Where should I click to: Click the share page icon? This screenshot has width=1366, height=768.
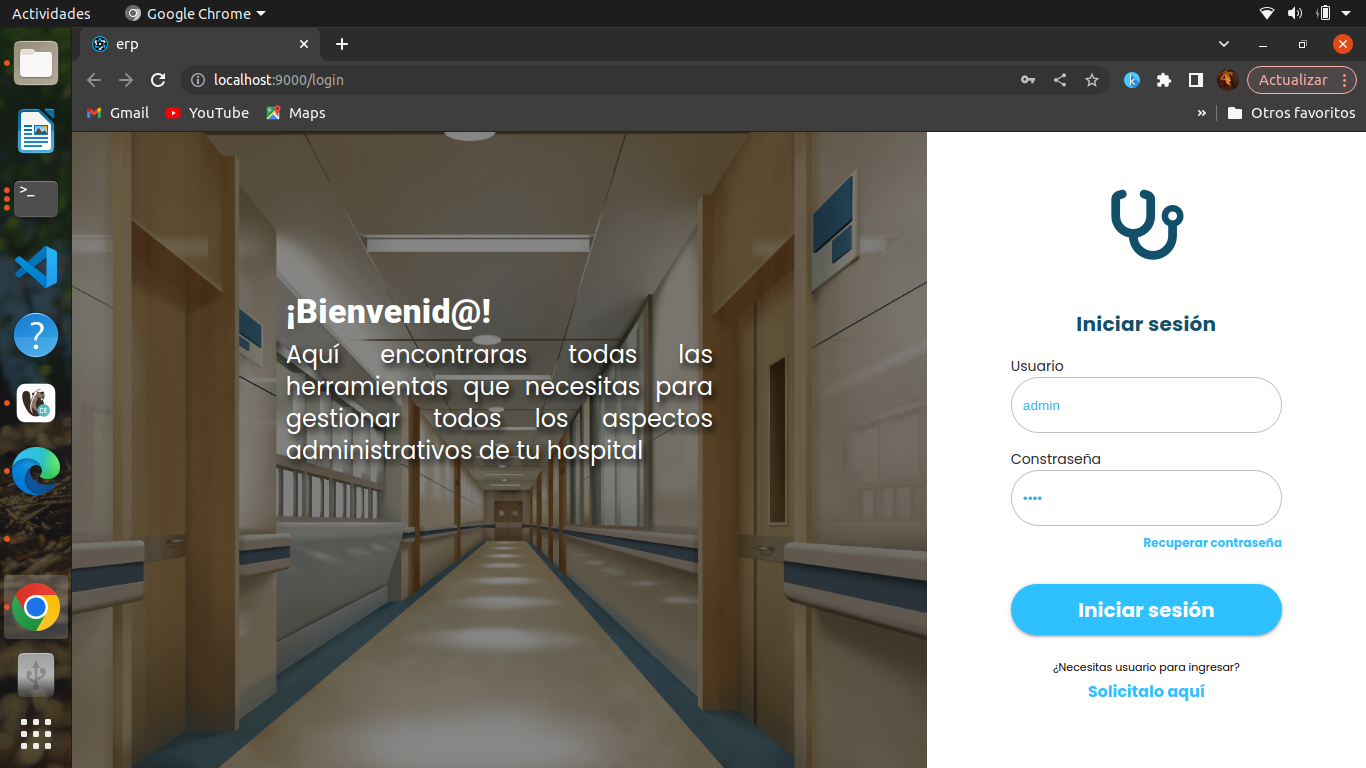pyautogui.click(x=1060, y=80)
